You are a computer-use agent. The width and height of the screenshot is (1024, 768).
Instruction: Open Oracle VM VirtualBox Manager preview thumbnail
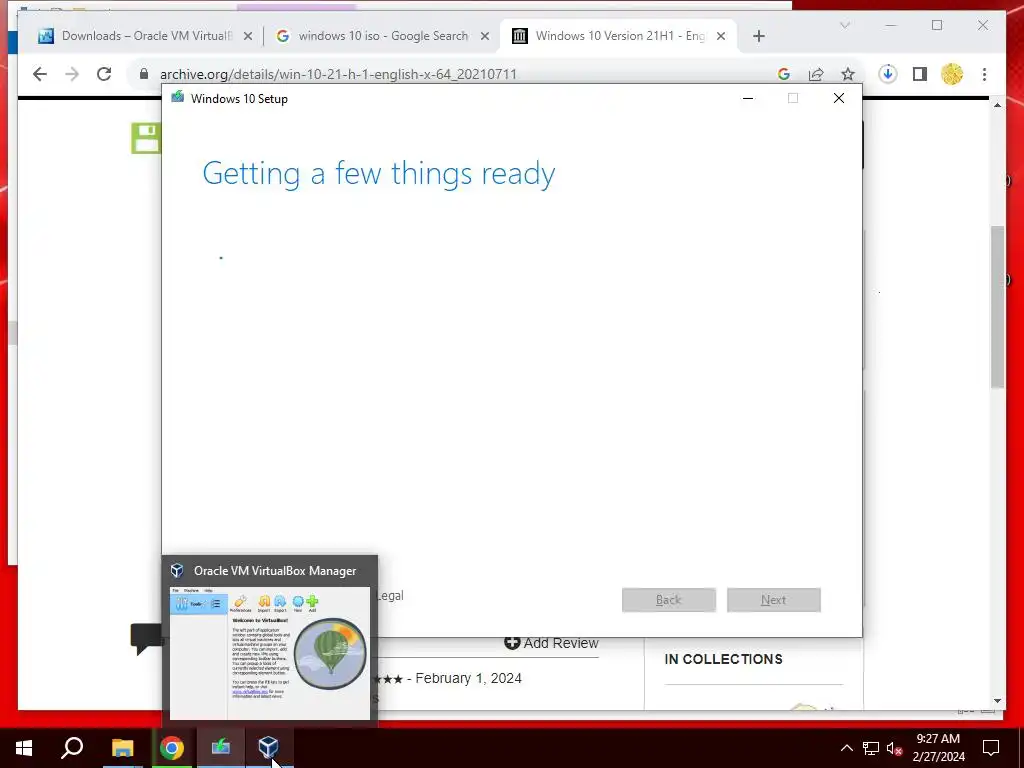tap(270, 653)
